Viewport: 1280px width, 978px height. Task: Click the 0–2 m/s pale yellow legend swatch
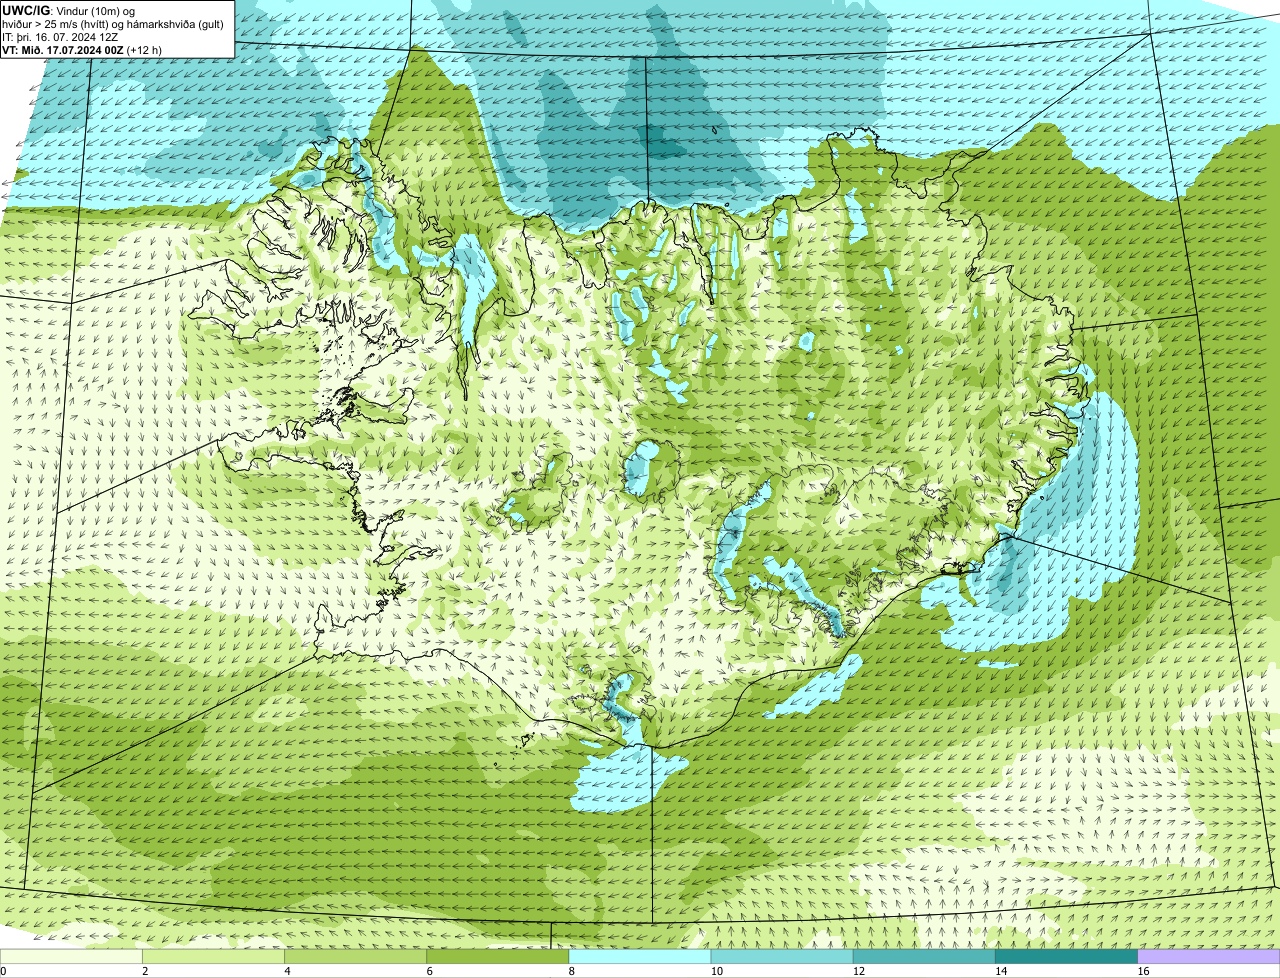coord(71,957)
